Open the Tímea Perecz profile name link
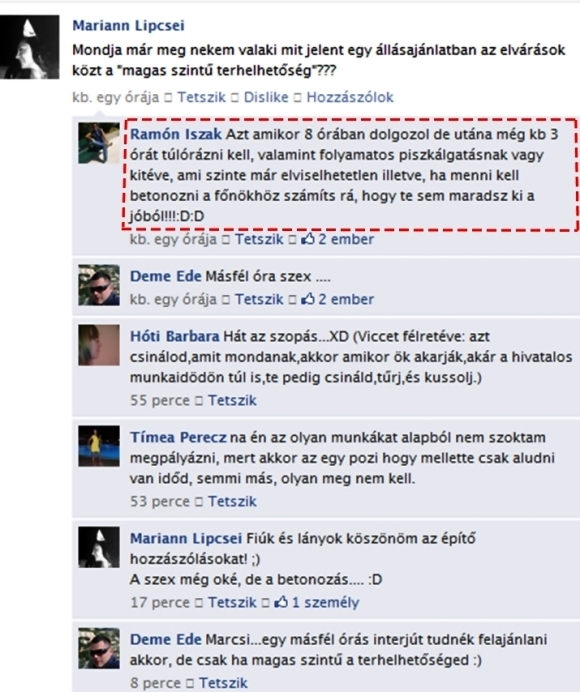The image size is (580, 692). coord(178,437)
